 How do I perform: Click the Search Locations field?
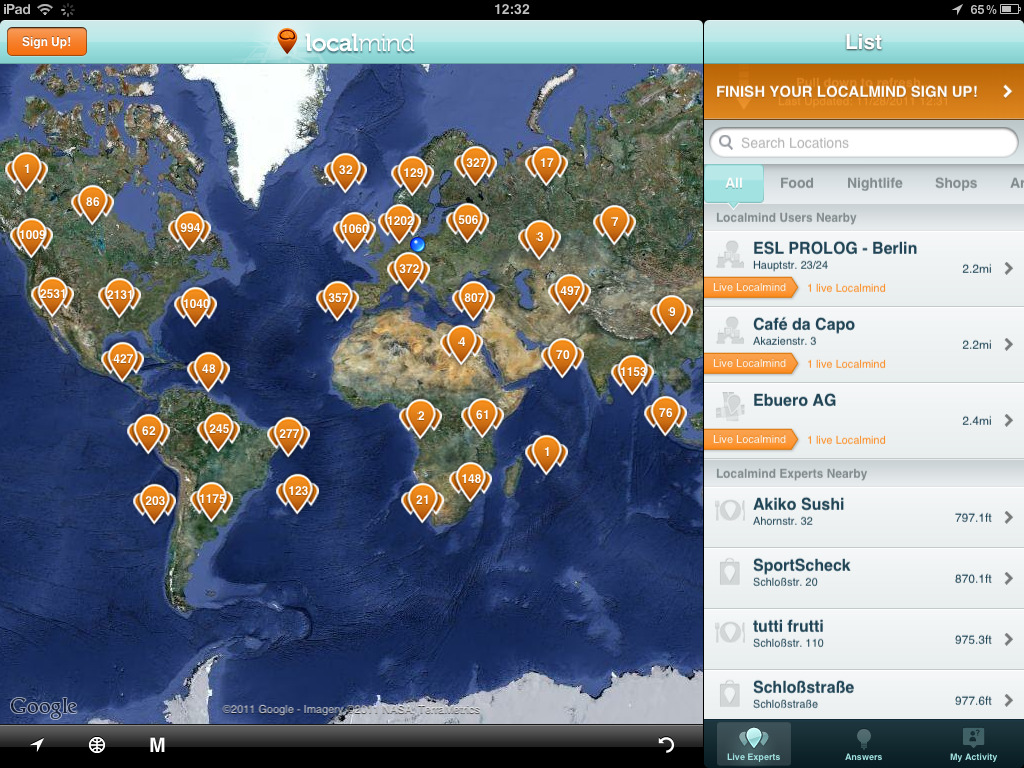(x=863, y=142)
